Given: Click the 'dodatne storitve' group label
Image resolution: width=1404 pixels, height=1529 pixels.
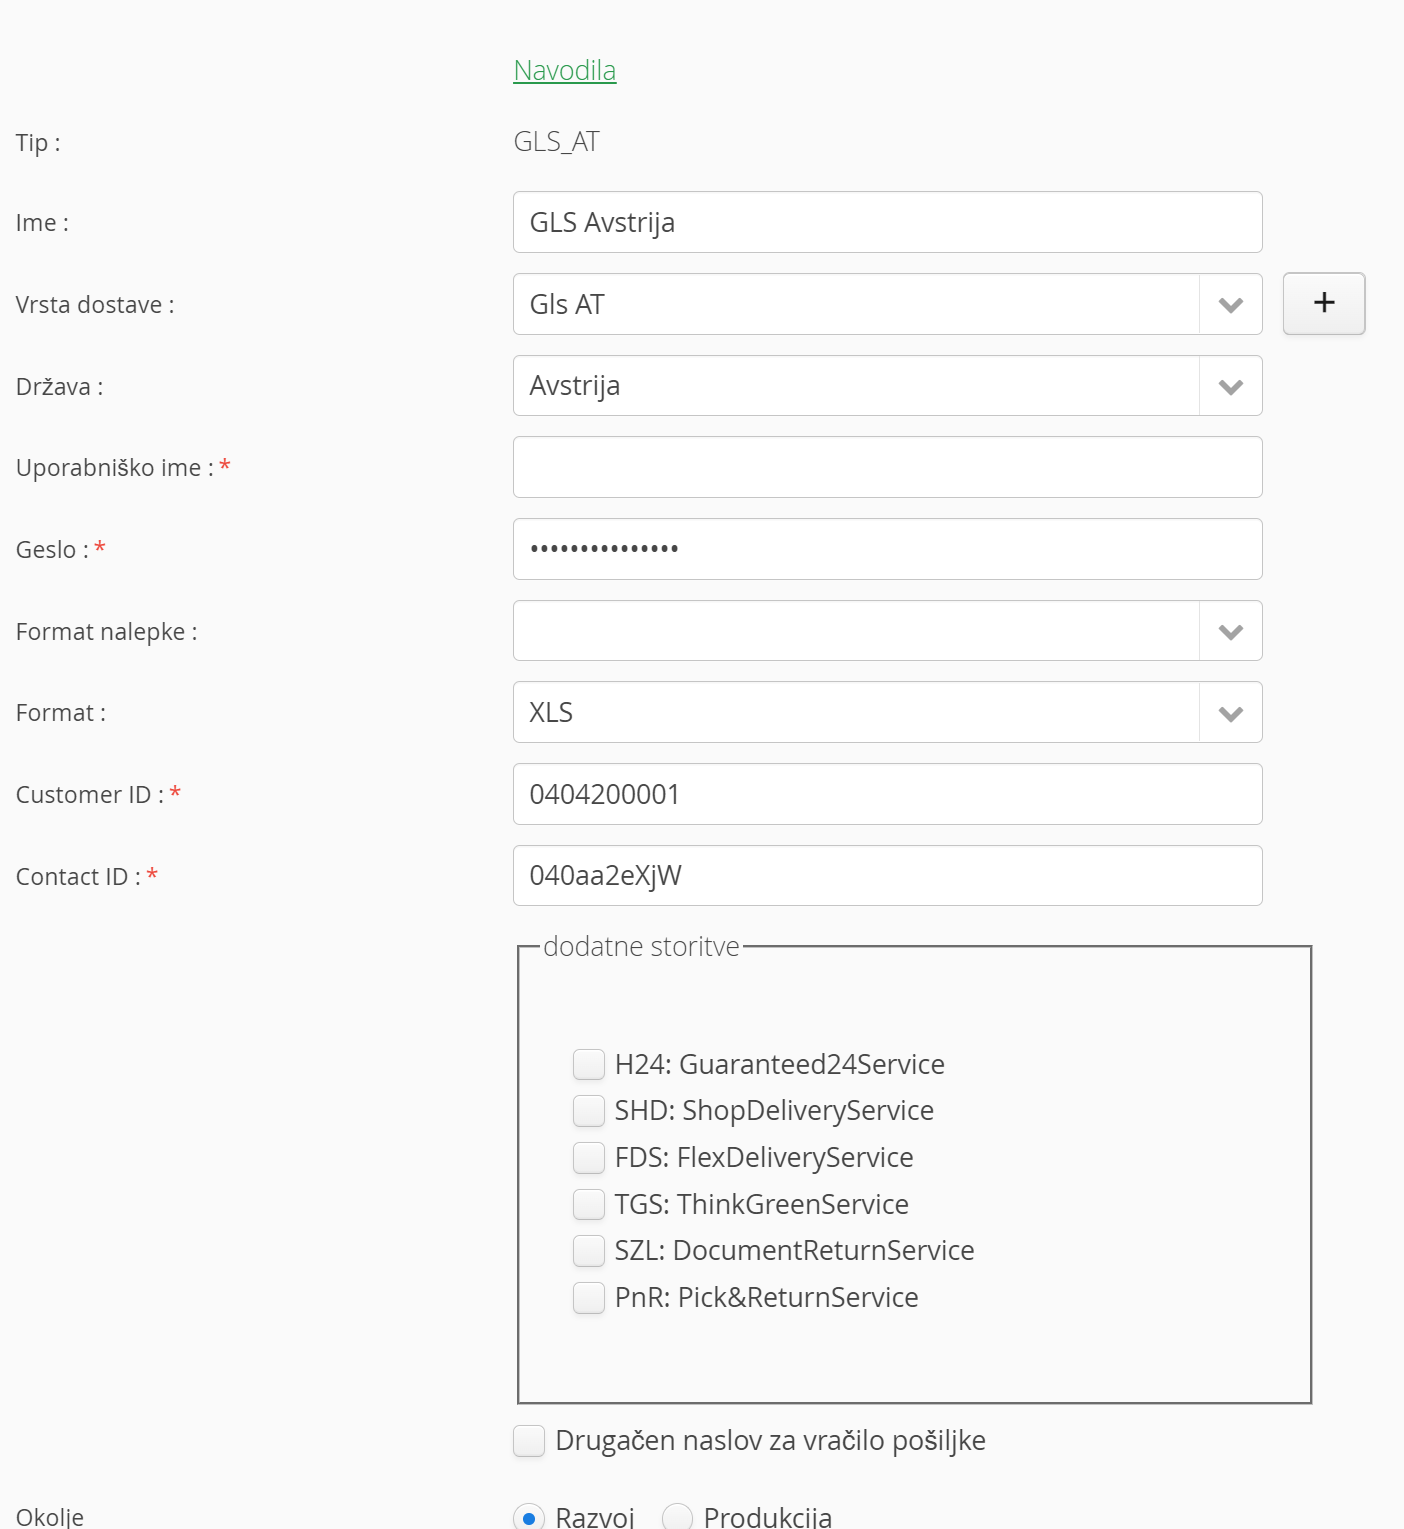Looking at the screenshot, I should pos(641,946).
